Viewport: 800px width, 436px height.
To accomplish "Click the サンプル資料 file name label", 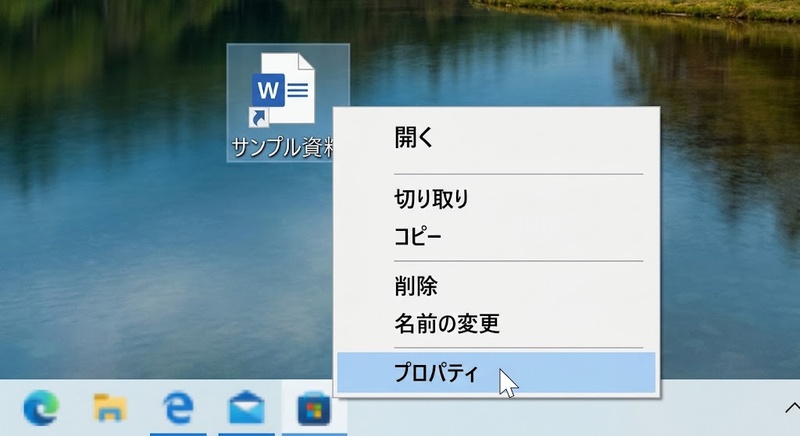I will pos(282,147).
